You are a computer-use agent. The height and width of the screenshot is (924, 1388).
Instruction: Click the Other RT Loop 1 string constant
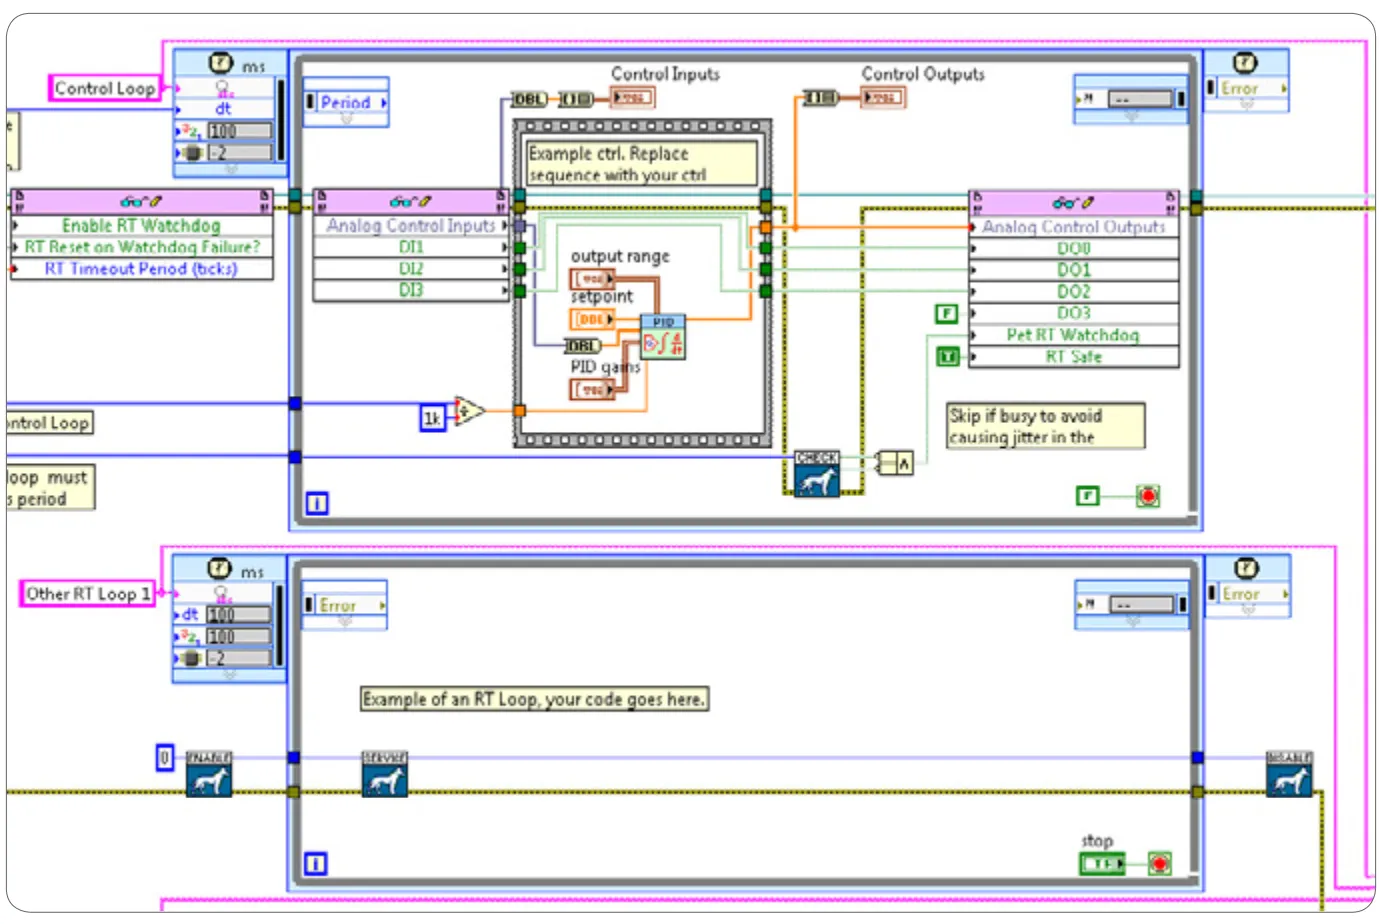[x=88, y=594]
